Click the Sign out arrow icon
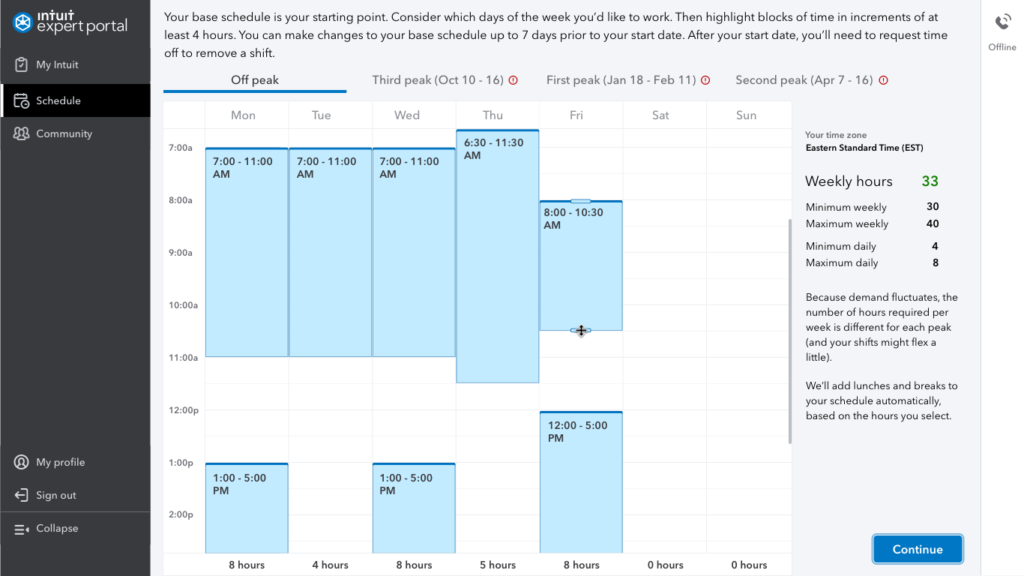This screenshot has height=576, width=1024. click(22, 496)
